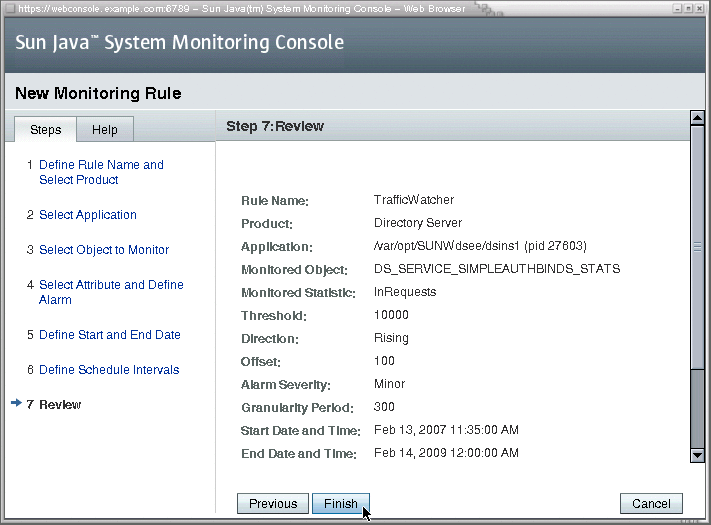Click the scrollbar up arrow
The image size is (711, 525).
click(x=697, y=117)
